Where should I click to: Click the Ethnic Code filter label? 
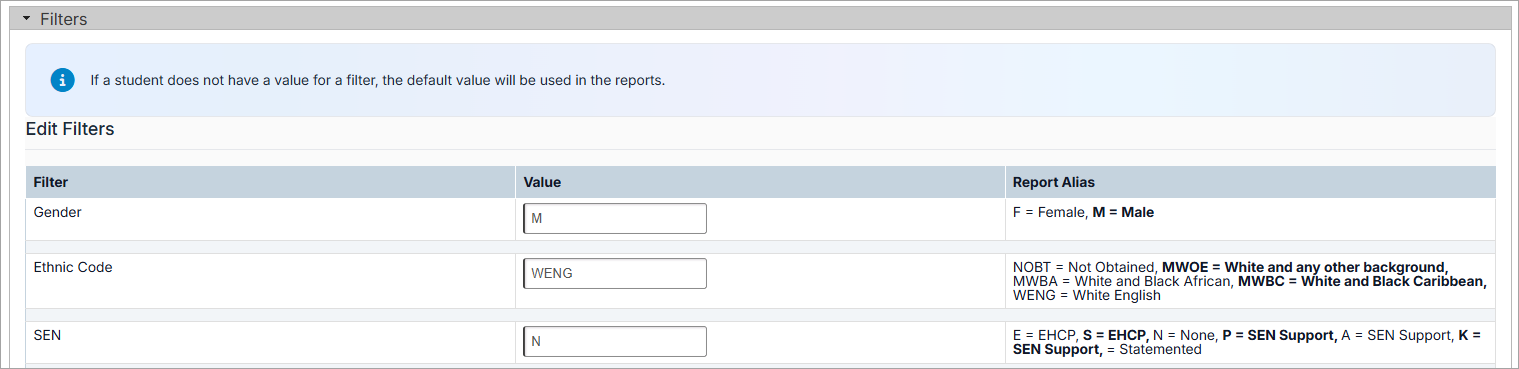coord(73,267)
